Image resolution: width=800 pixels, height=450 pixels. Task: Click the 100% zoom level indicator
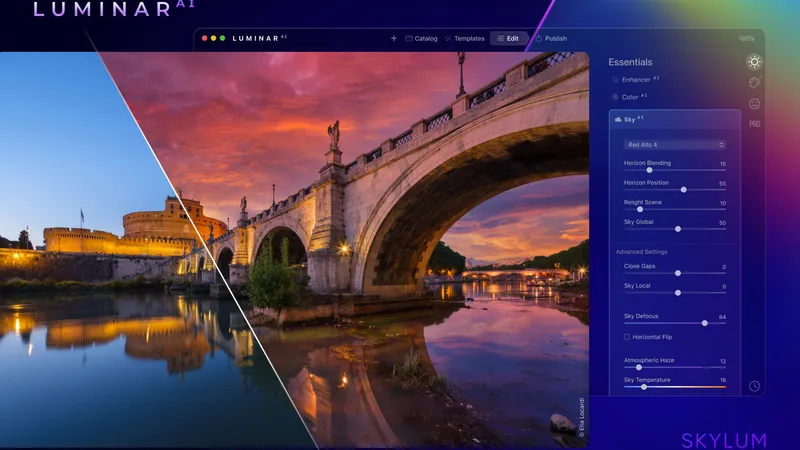tap(746, 38)
